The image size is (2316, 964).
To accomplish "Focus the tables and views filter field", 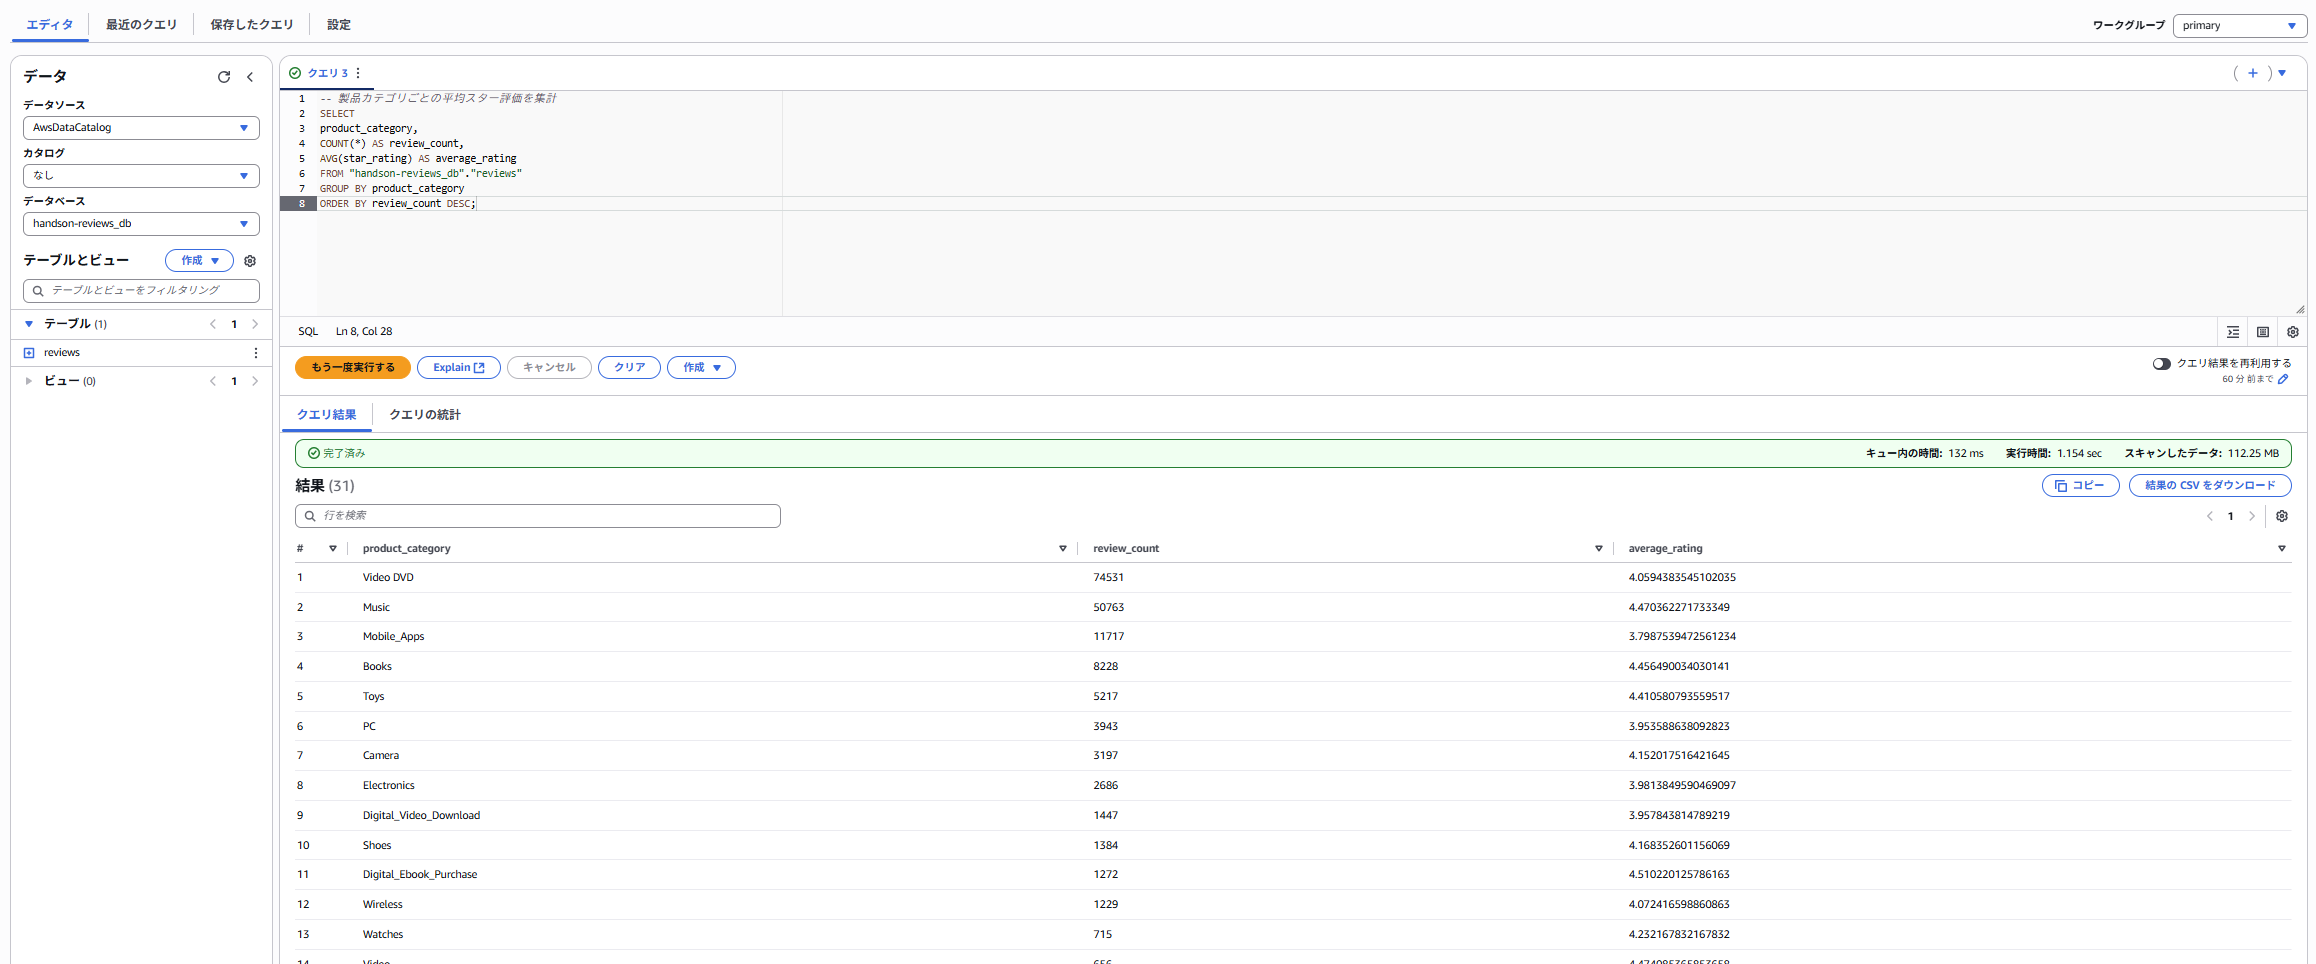I will click(141, 291).
